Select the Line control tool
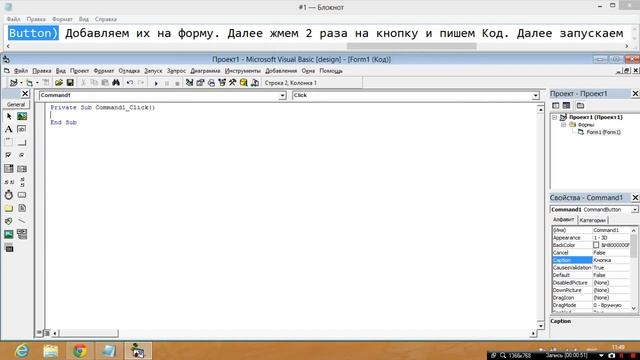 pos(22,221)
